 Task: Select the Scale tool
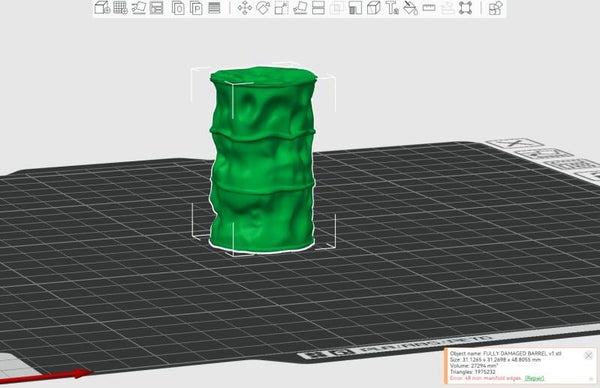coord(281,8)
